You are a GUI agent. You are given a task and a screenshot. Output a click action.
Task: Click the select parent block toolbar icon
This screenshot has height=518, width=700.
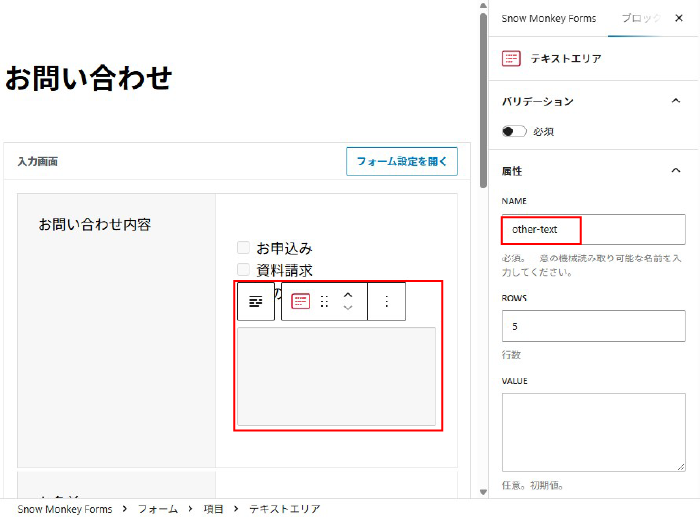256,301
